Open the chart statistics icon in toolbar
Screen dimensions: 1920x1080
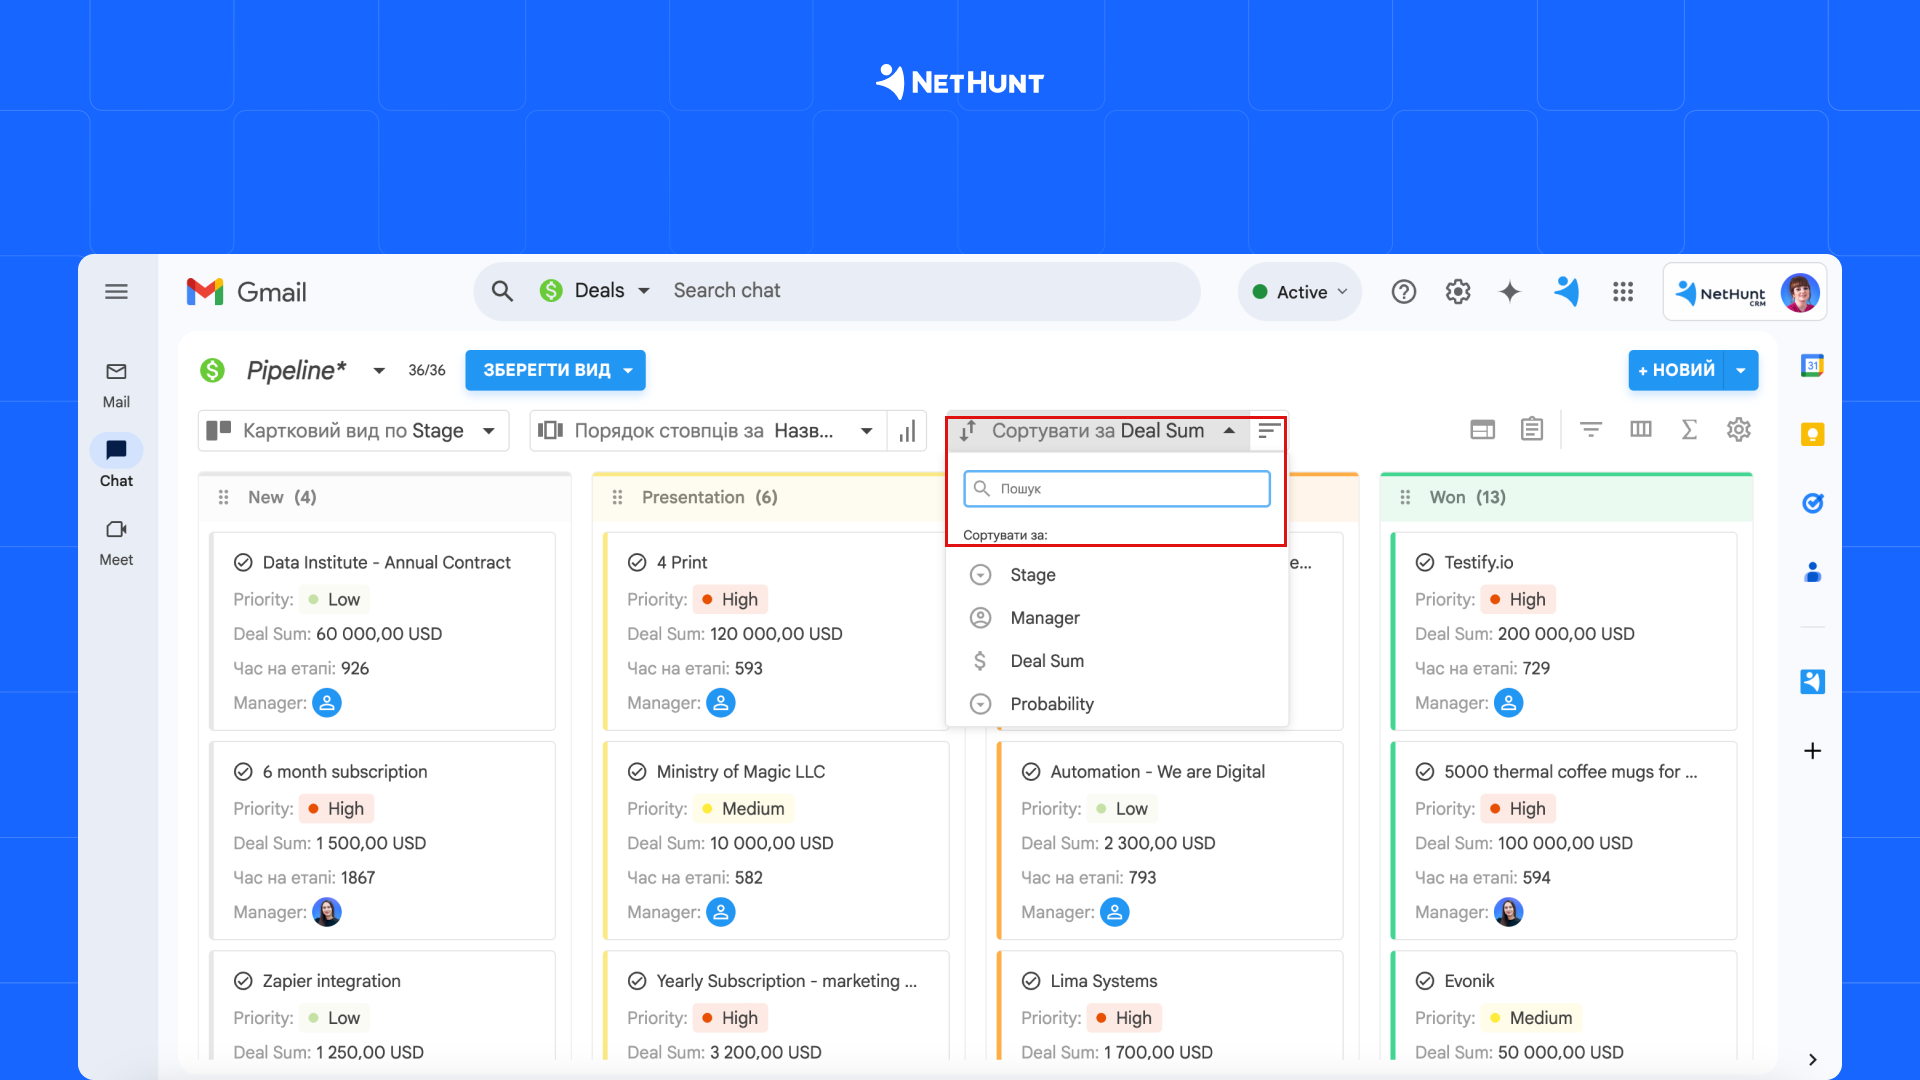907,431
